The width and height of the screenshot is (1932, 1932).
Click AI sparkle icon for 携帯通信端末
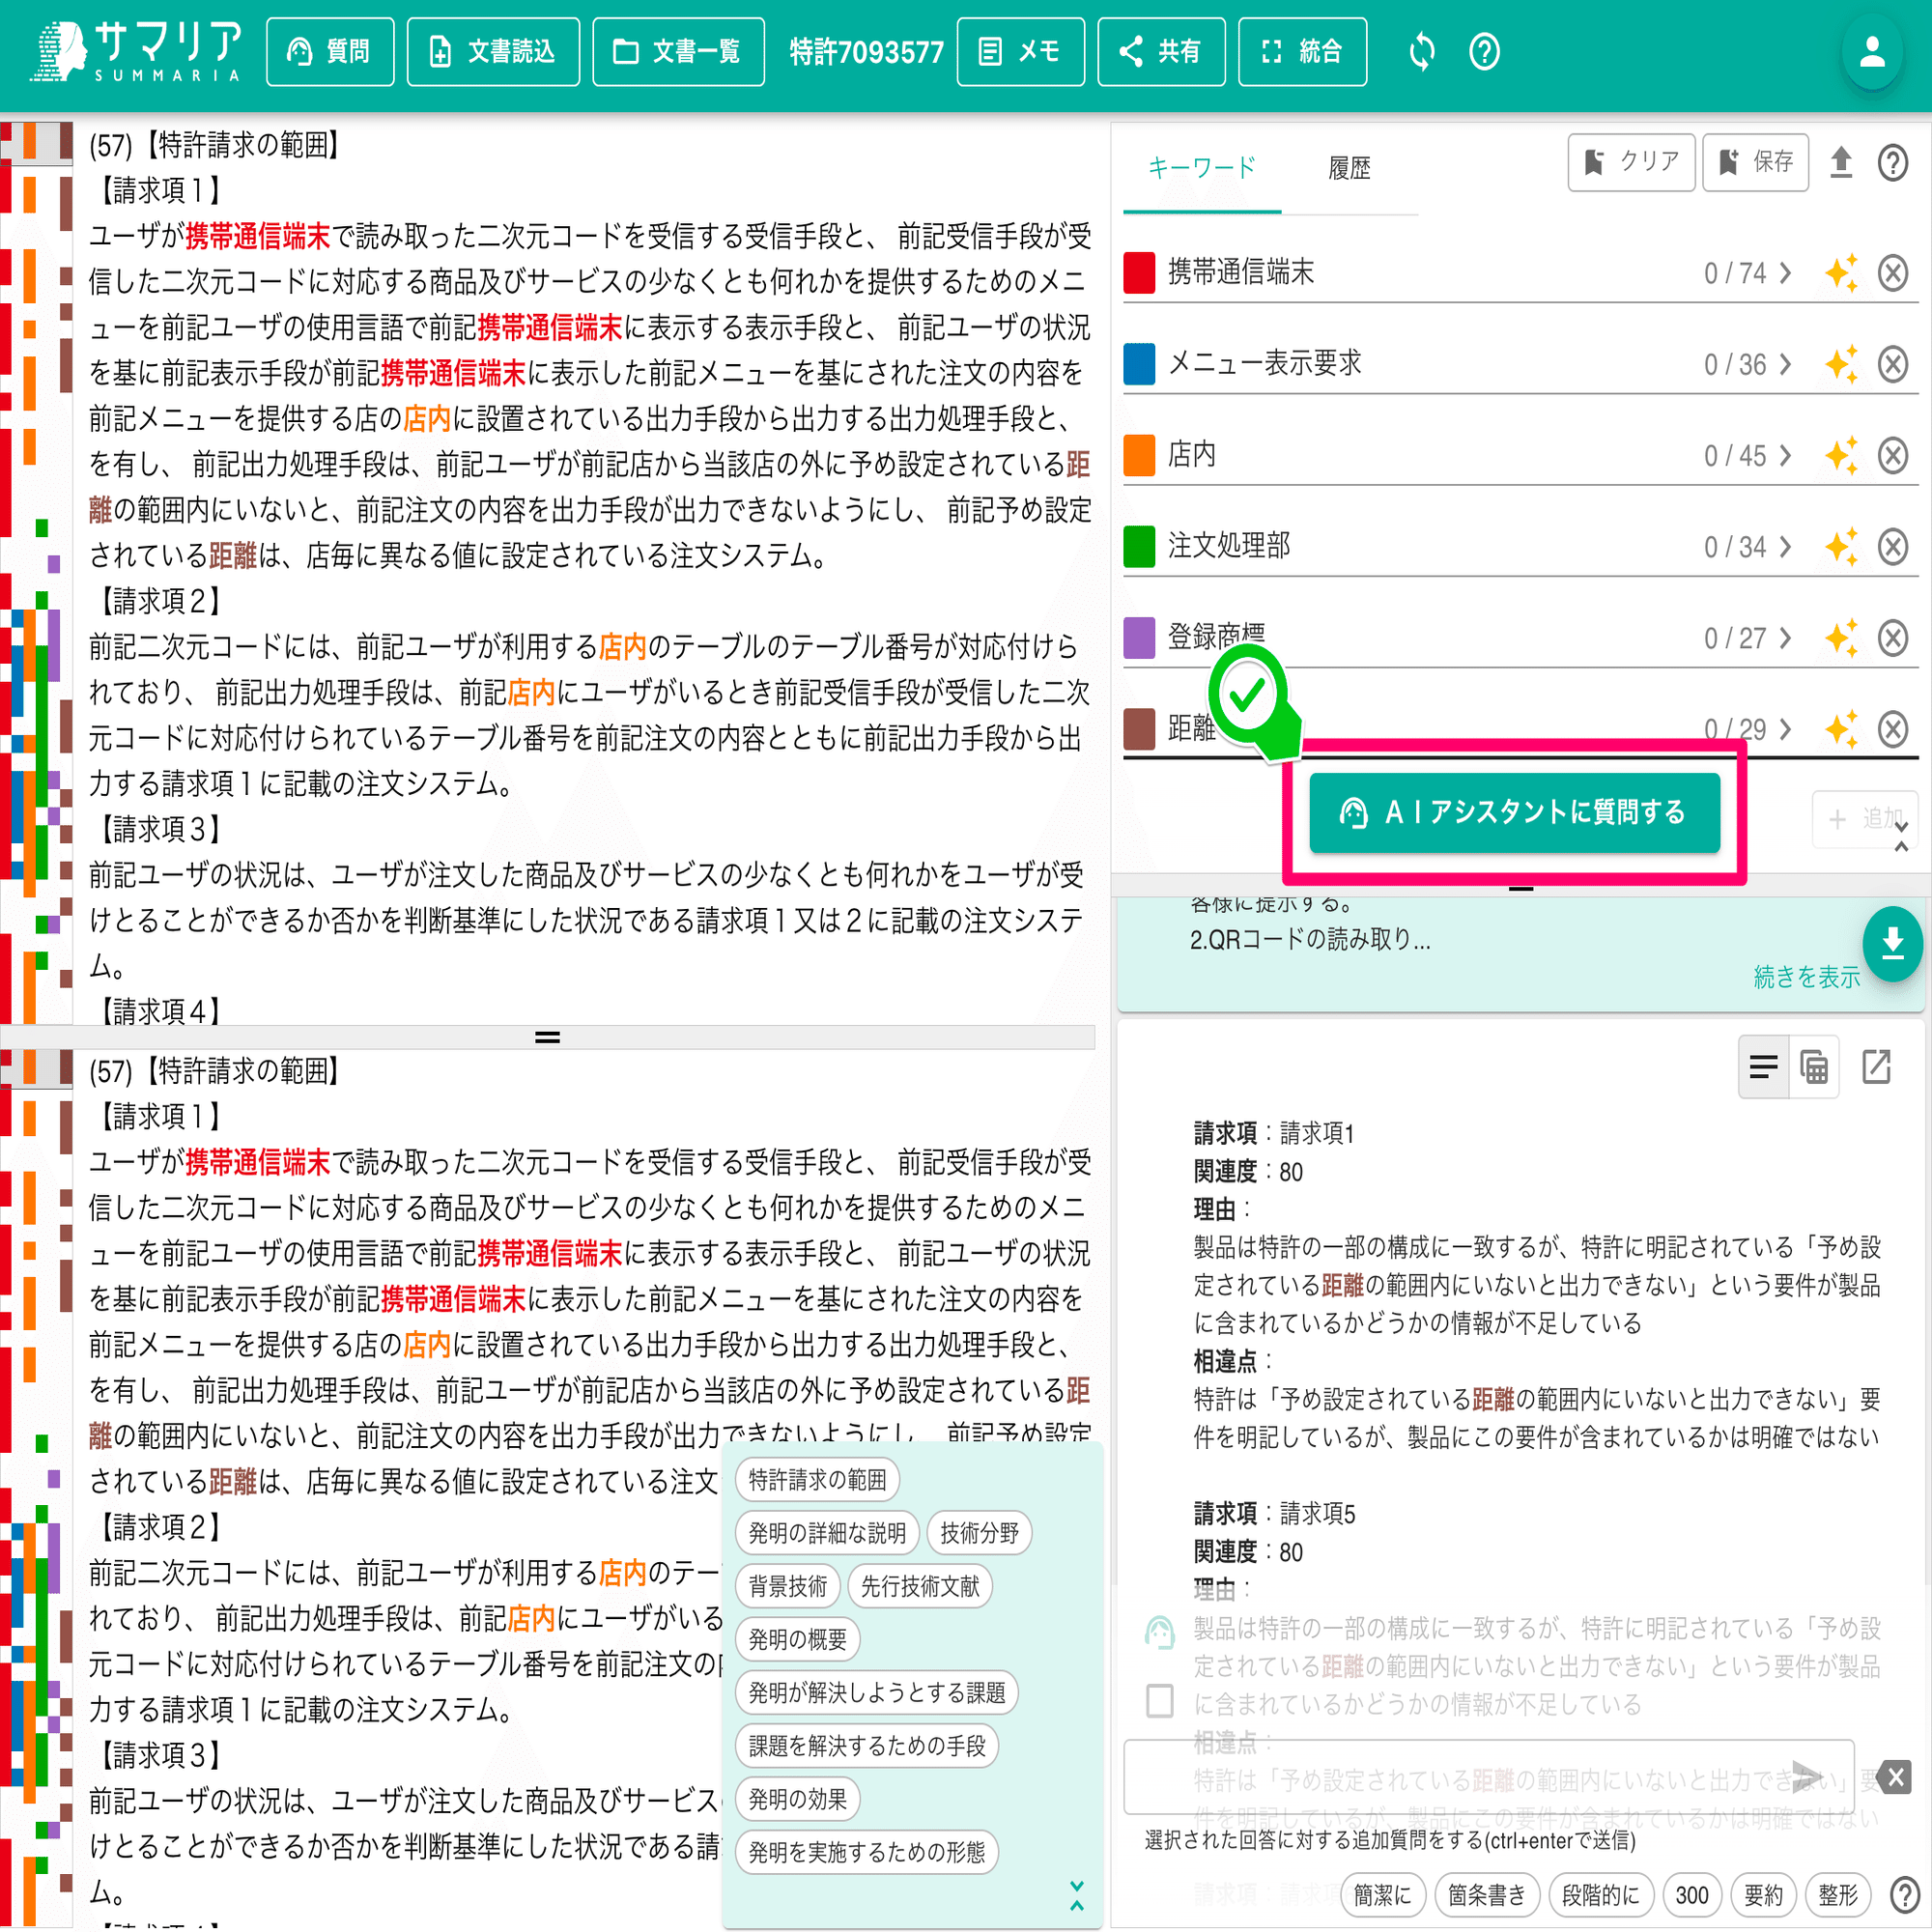[x=1841, y=273]
